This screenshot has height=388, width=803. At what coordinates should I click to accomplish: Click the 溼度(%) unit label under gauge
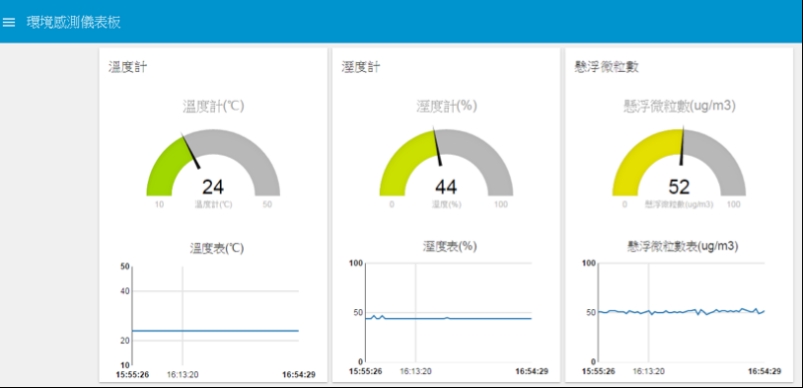(446, 205)
